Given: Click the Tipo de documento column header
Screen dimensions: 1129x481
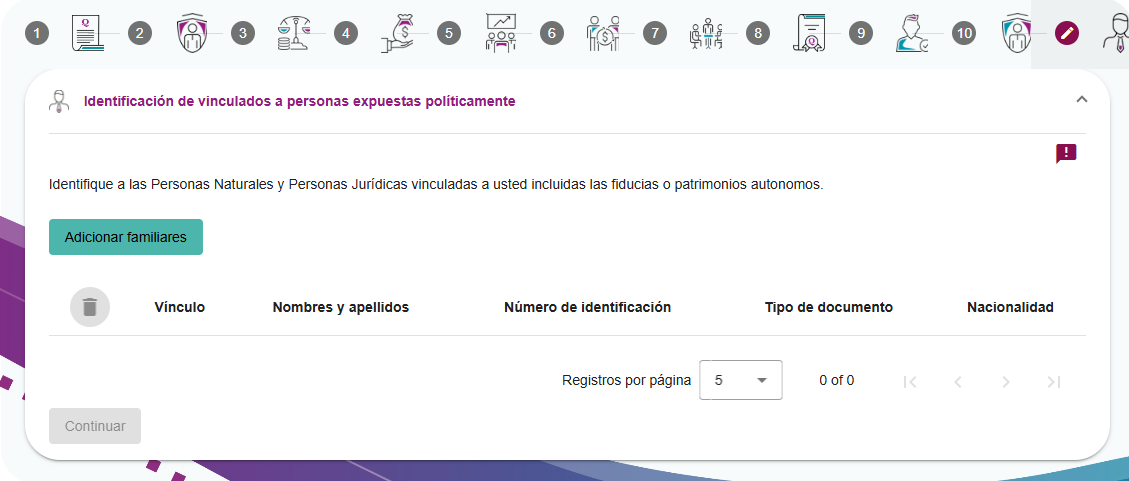Looking at the screenshot, I should point(829,307).
